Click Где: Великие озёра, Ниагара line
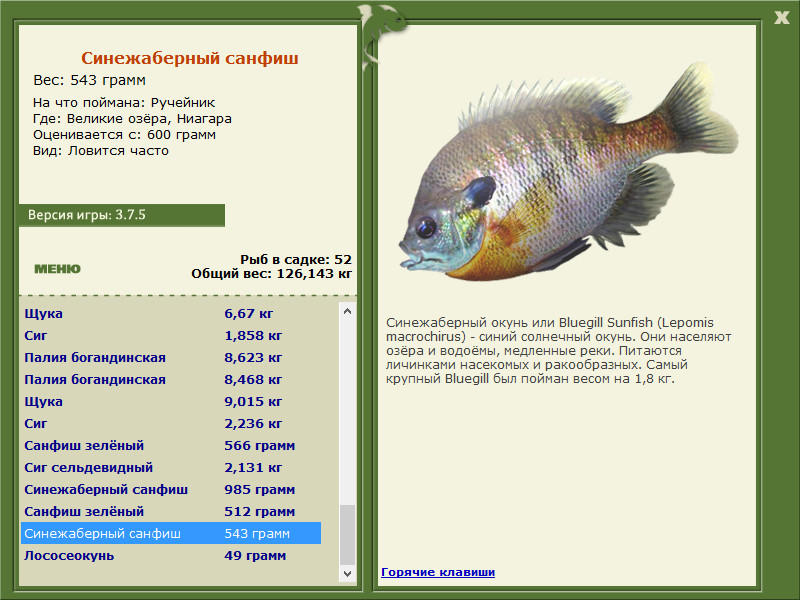This screenshot has width=800, height=600. pyautogui.click(x=132, y=119)
